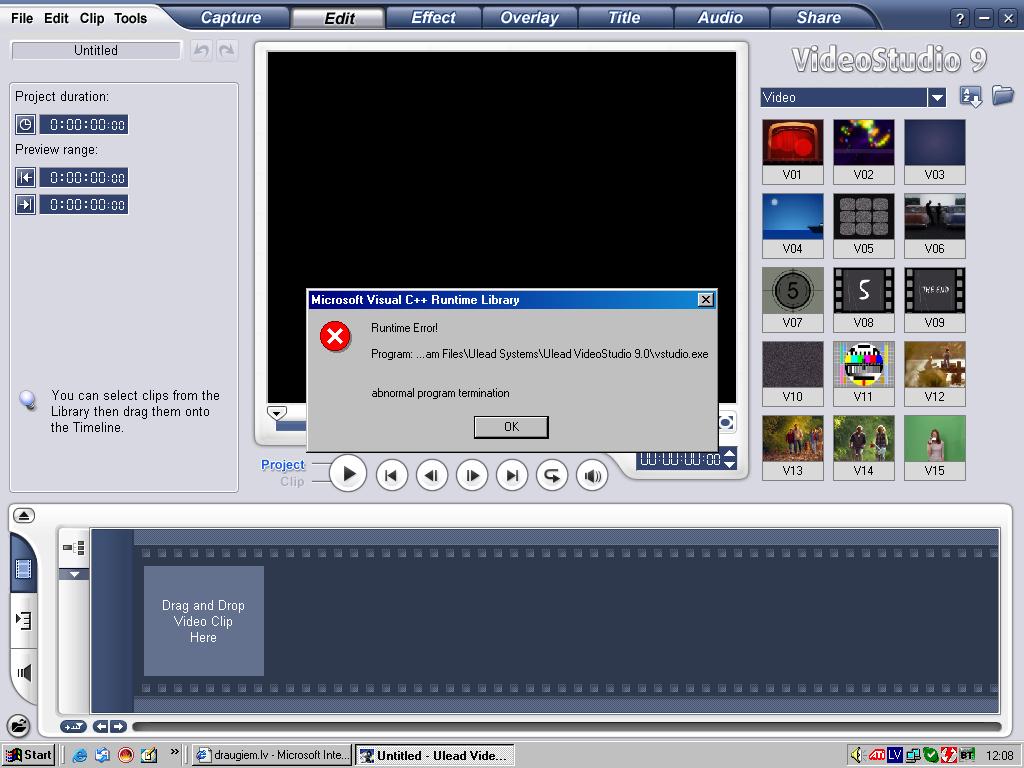Image resolution: width=1024 pixels, height=768 pixels.
Task: Click the End go-to-end button
Action: [512, 475]
